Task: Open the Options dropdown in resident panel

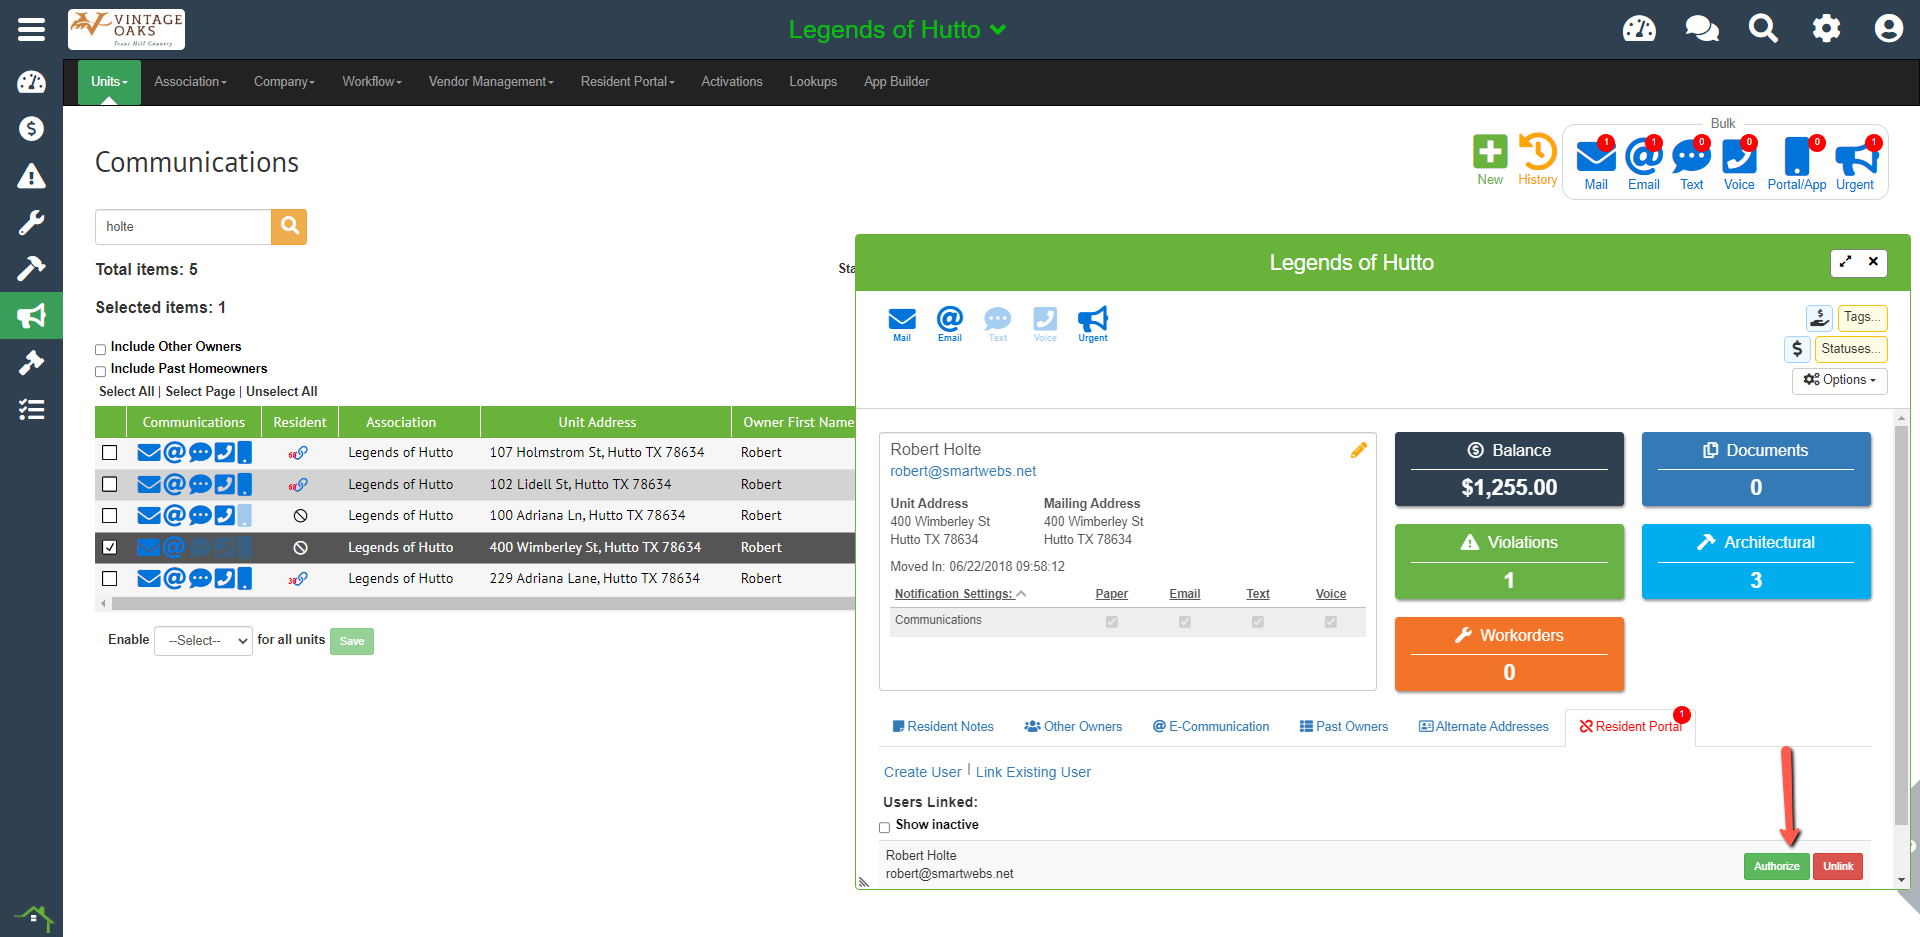Action: (x=1839, y=380)
